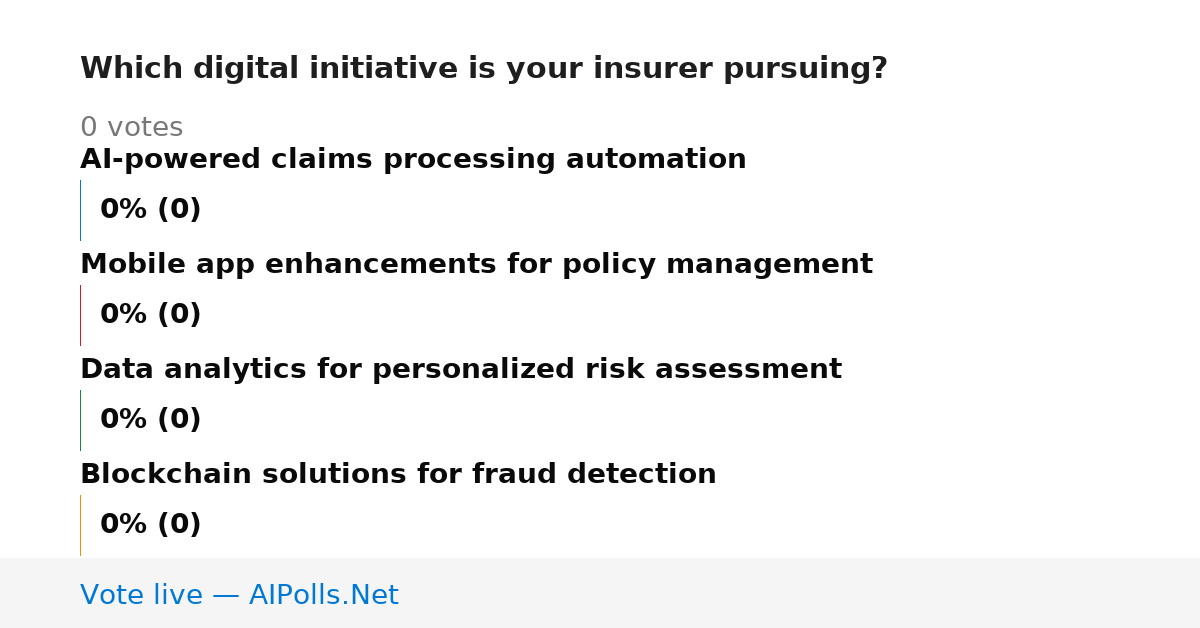Screen dimensions: 1200x628
Task: Click the orange bar under Blockchain solutions option
Action: point(80,525)
